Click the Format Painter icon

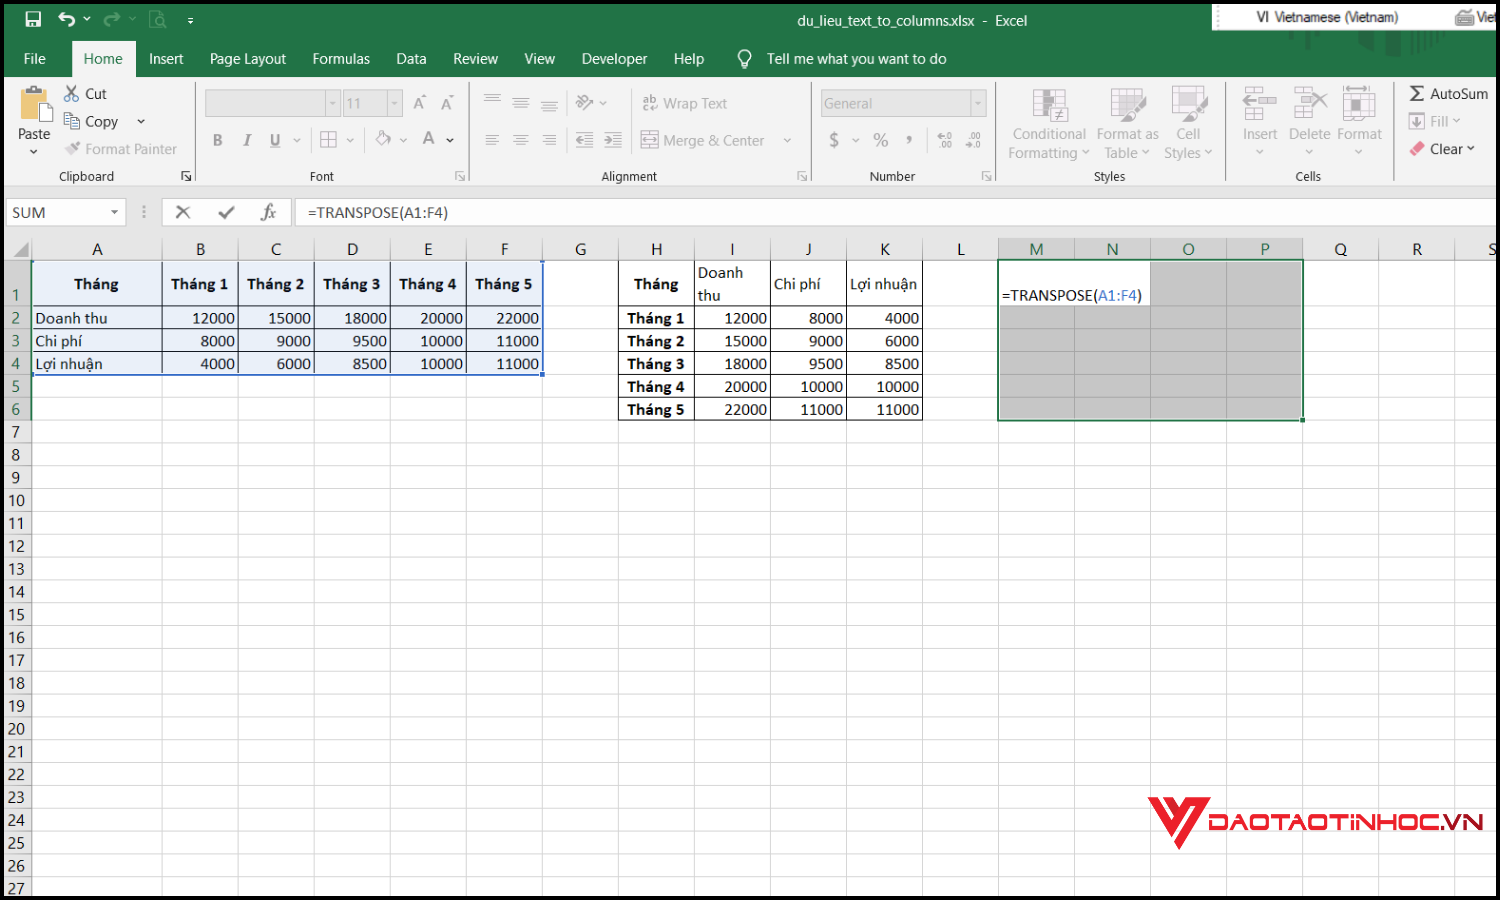point(71,148)
